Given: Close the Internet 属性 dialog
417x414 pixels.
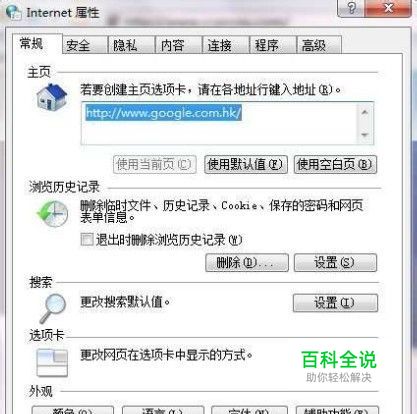Looking at the screenshot, I should [388, 8].
